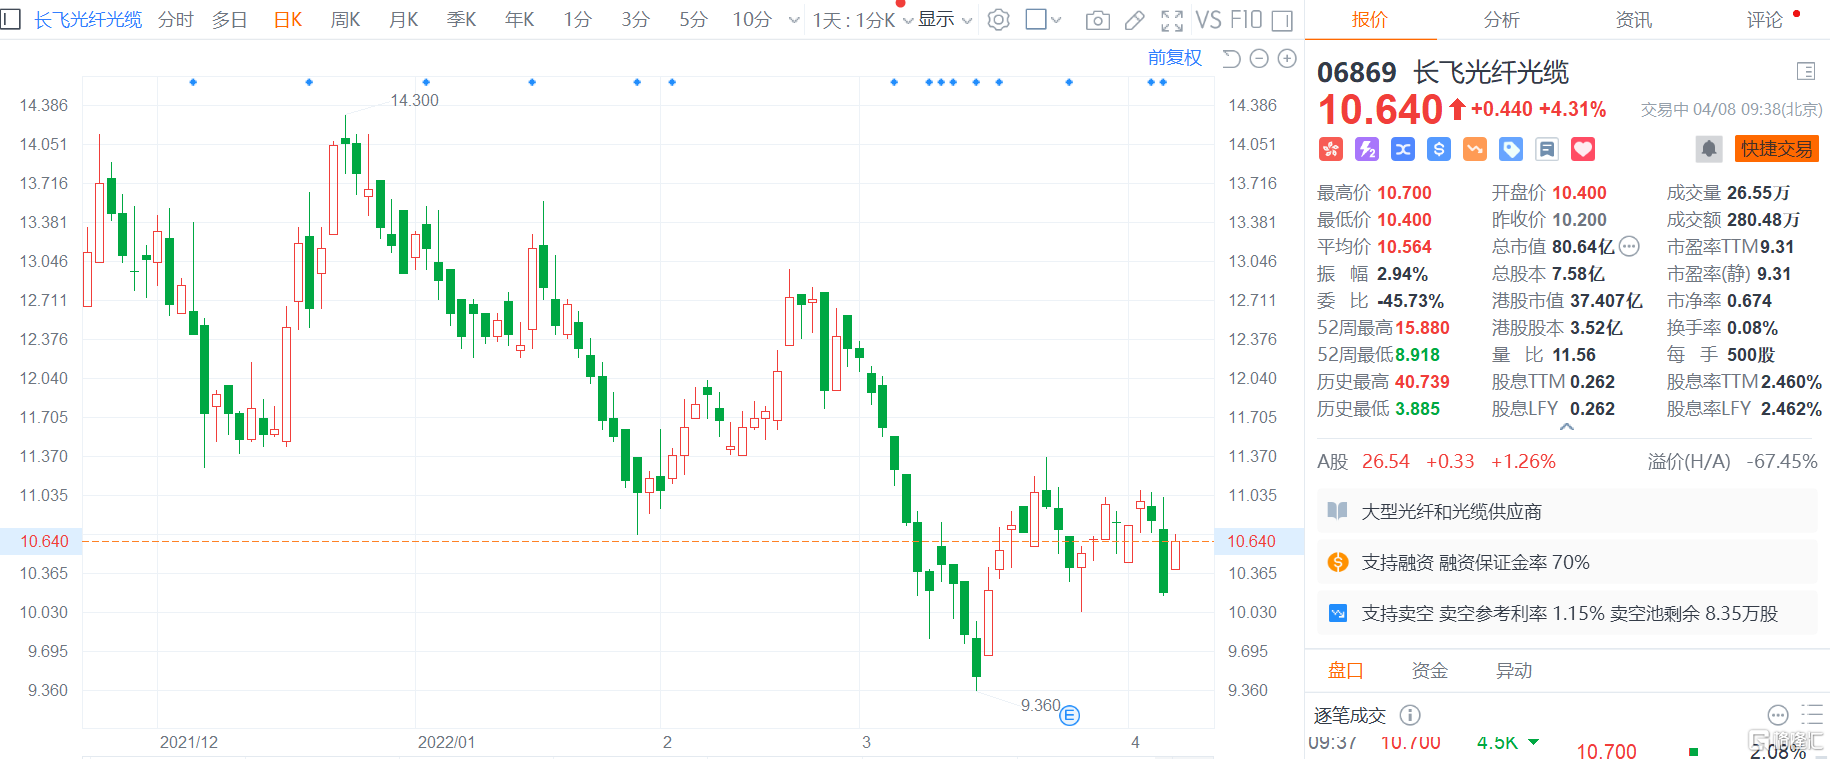Open the 资讯 news tab
Image resolution: width=1831 pixels, height=759 pixels.
pos(1633,20)
